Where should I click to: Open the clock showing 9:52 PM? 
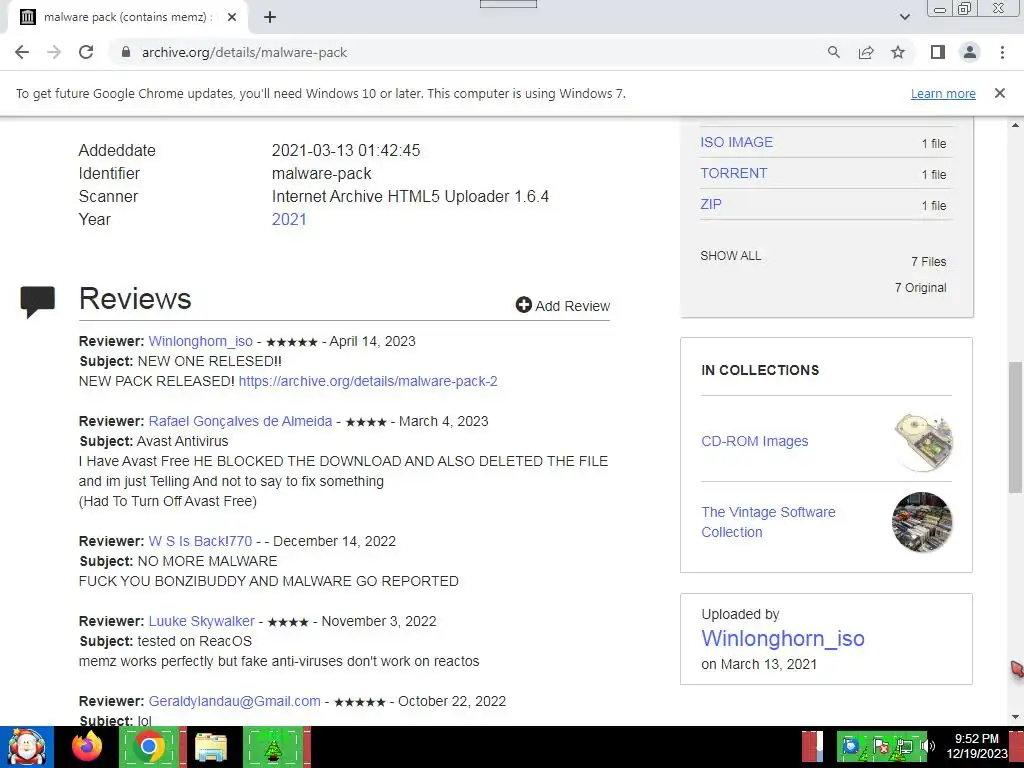click(976, 746)
